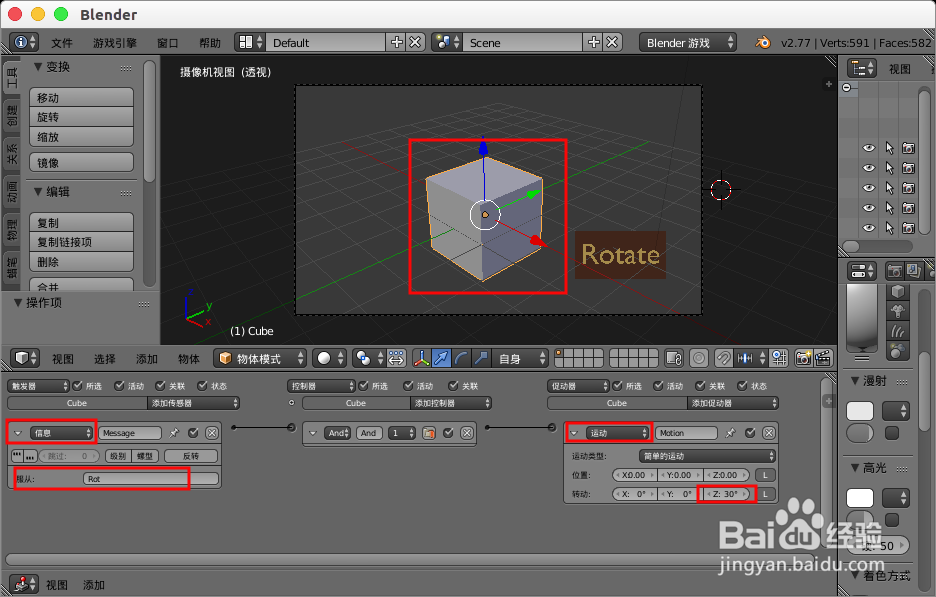Click the OpenGL render animation clapper icon
This screenshot has width=936, height=597.
click(x=823, y=358)
